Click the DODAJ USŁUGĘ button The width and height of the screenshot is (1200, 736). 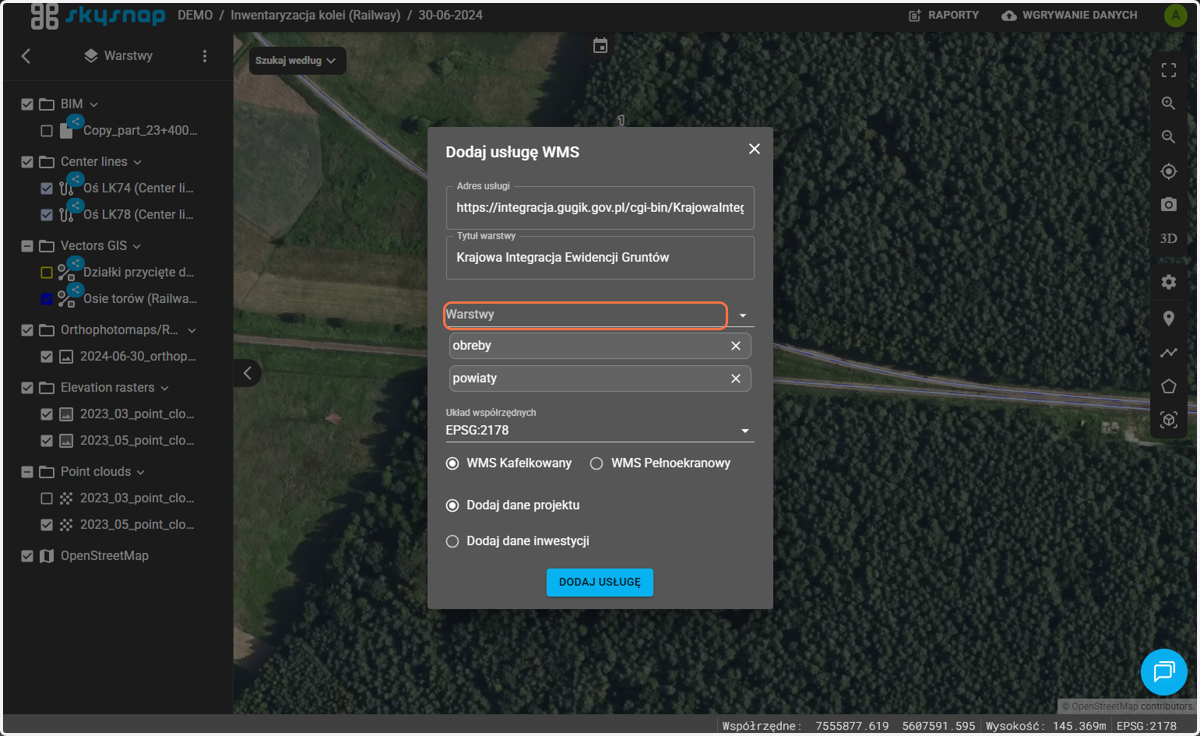600,582
